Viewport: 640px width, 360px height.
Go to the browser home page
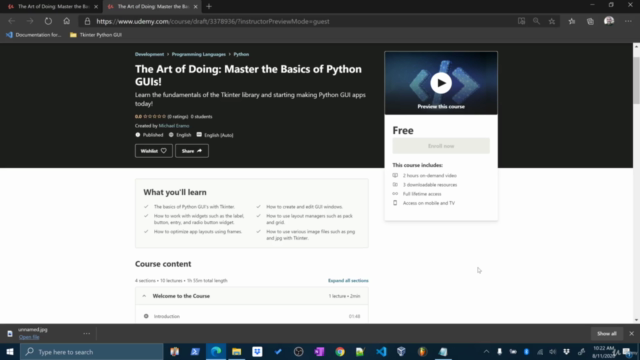67,21
